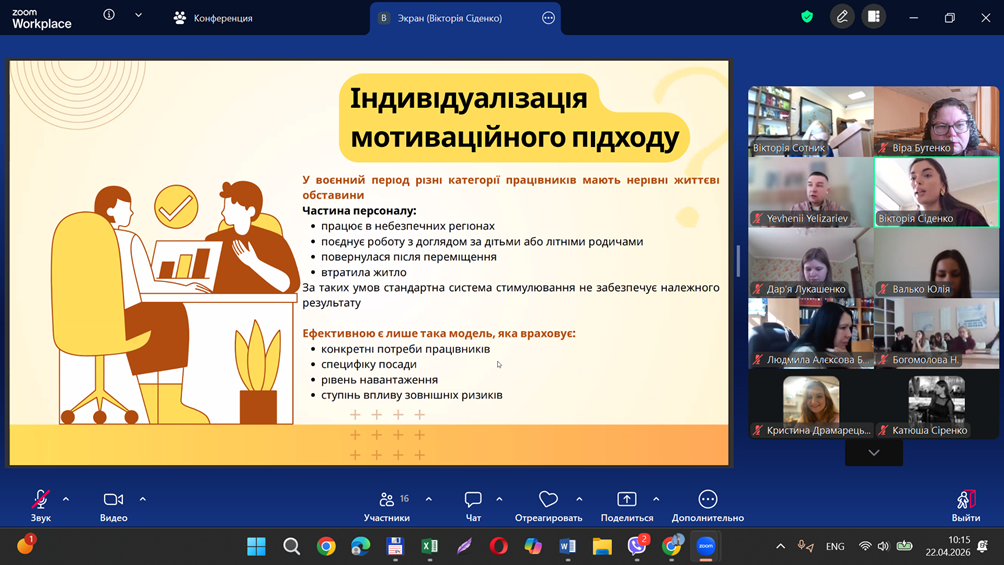Open Windows taskbar search
The image size is (1004, 565).
coord(291,546)
